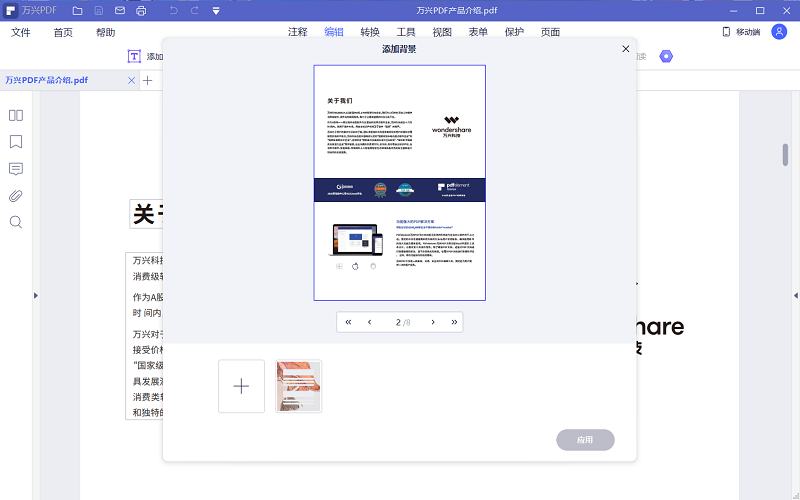This screenshot has height=500, width=800.
Task: Click the print icon in title bar
Action: click(x=141, y=11)
